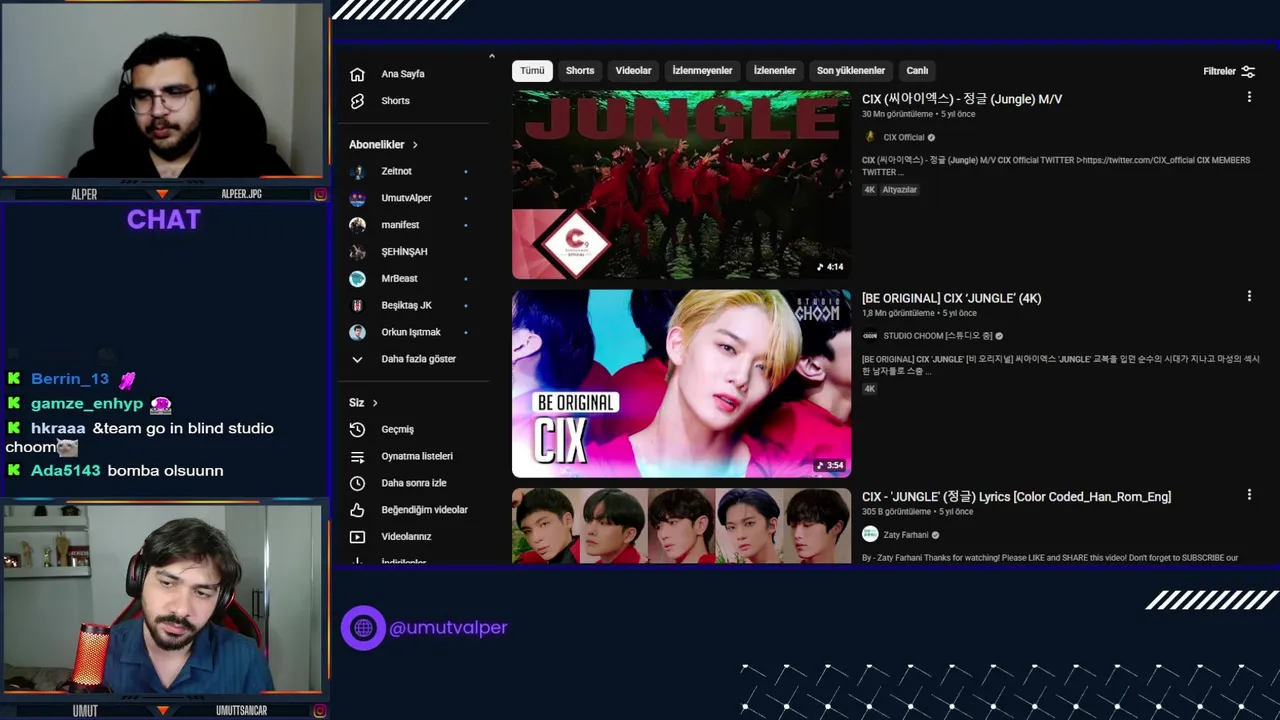The width and height of the screenshot is (1280, 720).
Task: Select the Canlı filter chip
Action: [x=917, y=71]
